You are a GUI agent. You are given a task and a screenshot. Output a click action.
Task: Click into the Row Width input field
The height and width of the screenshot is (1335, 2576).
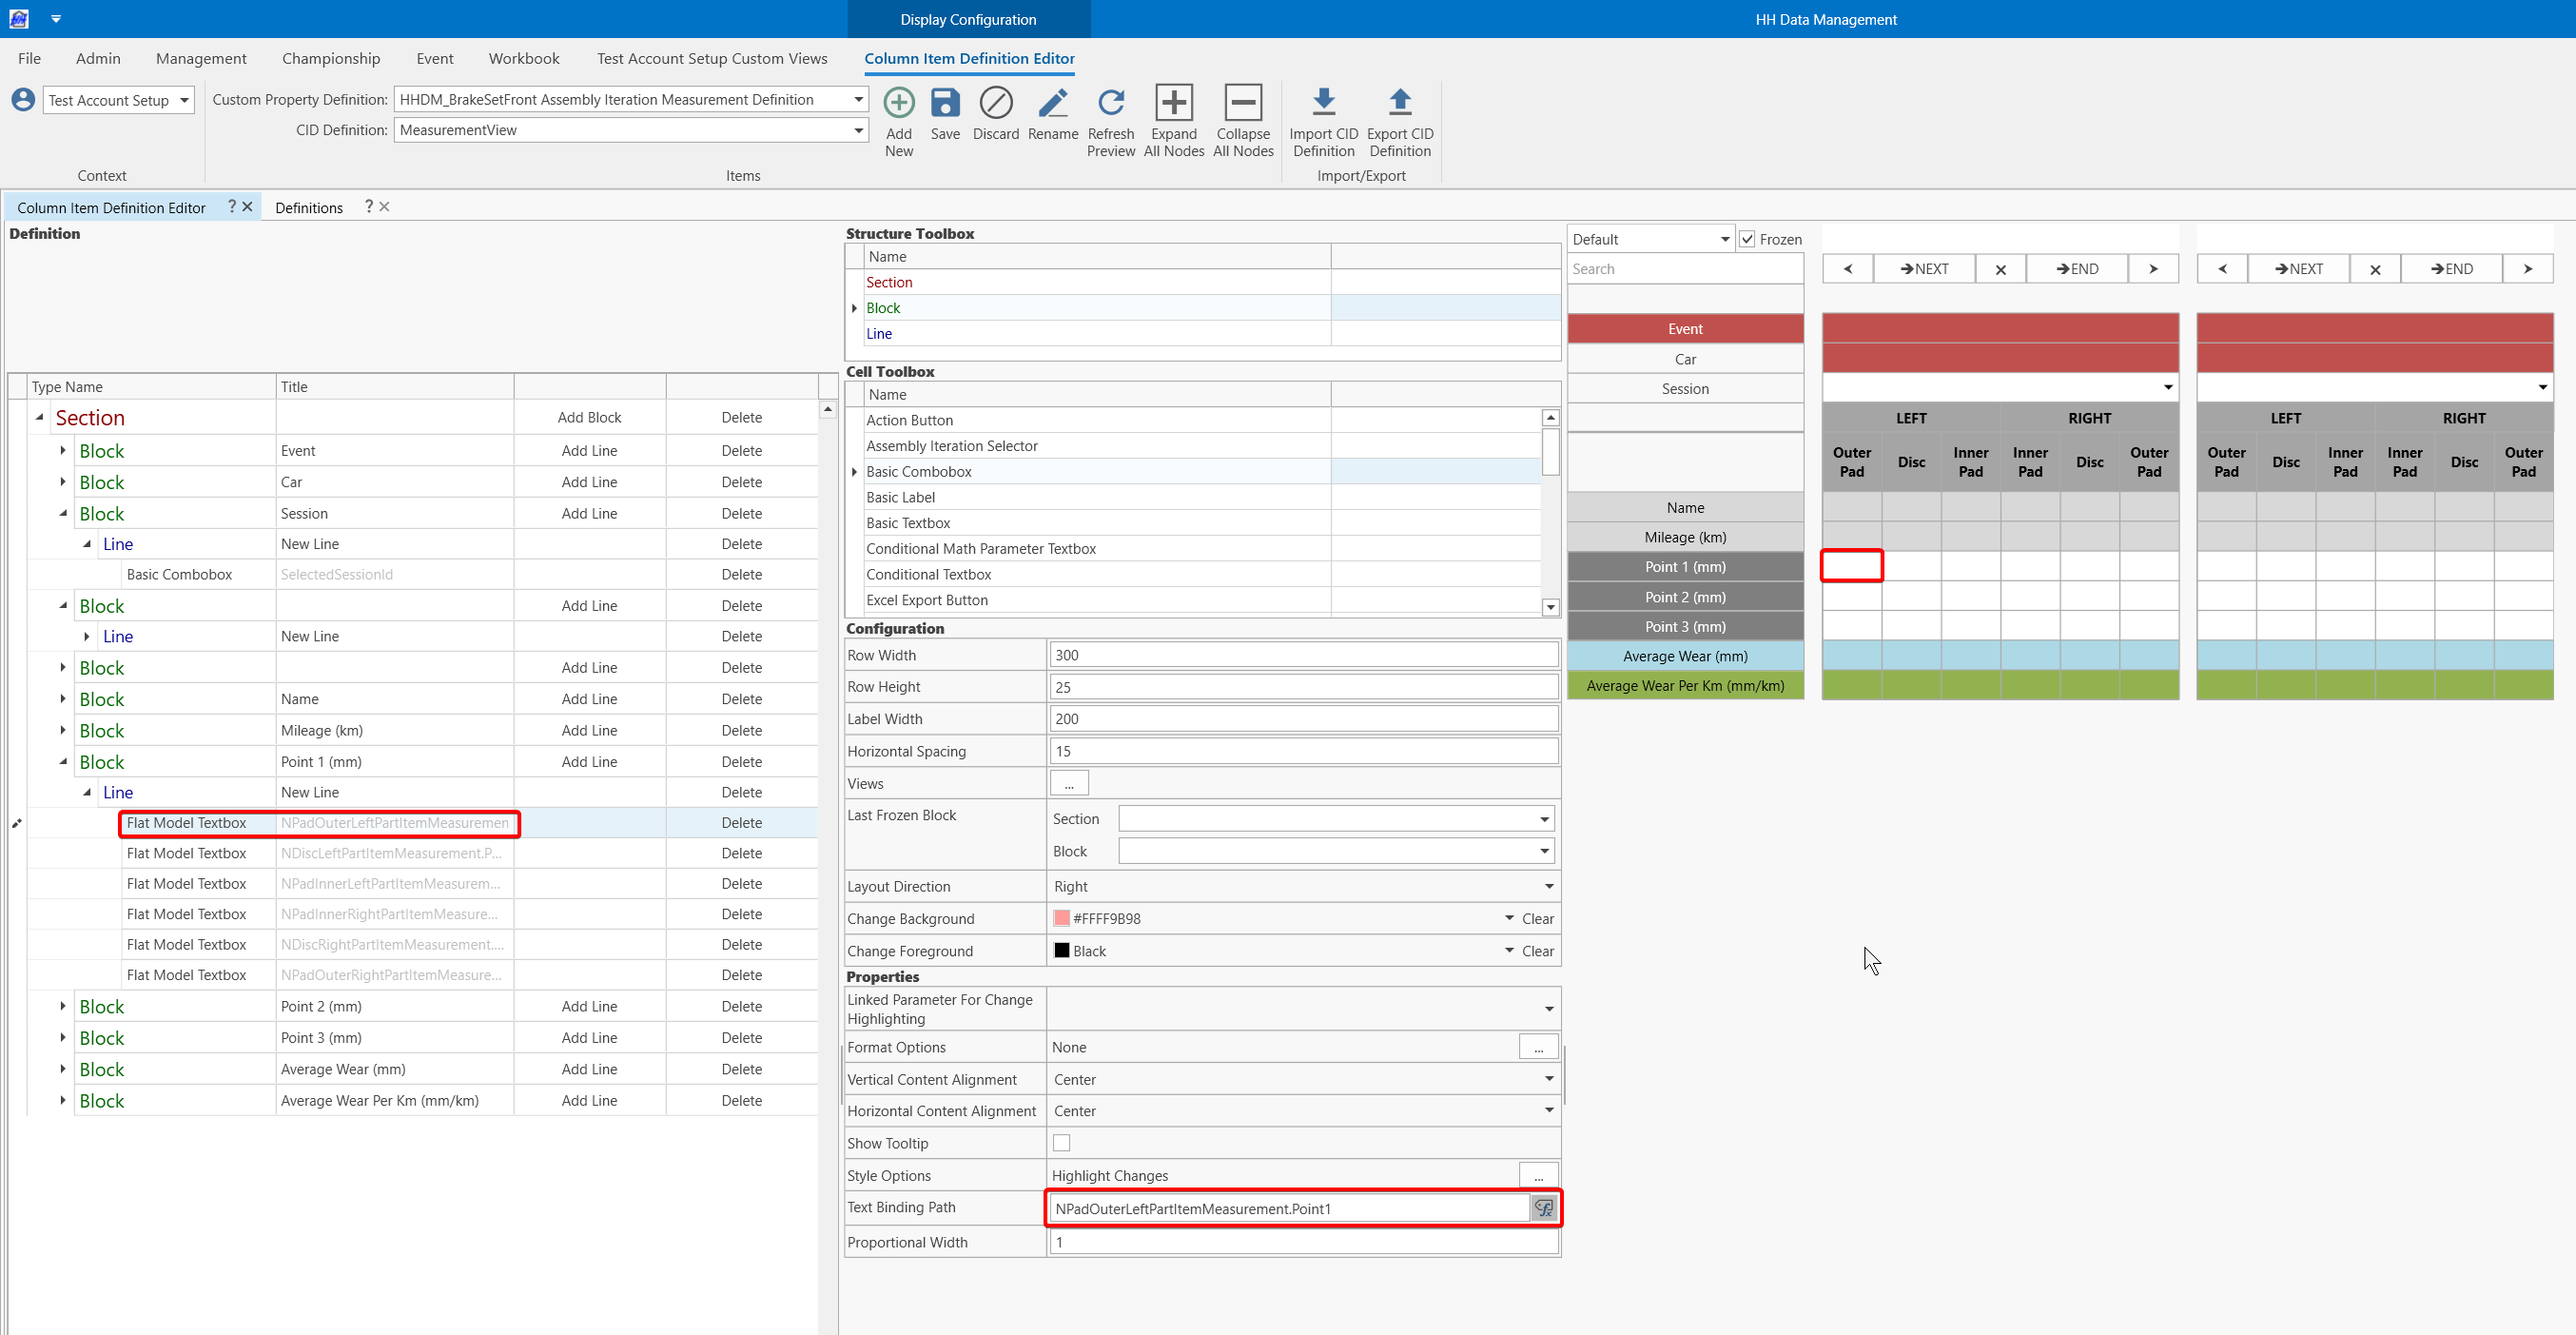point(1302,655)
